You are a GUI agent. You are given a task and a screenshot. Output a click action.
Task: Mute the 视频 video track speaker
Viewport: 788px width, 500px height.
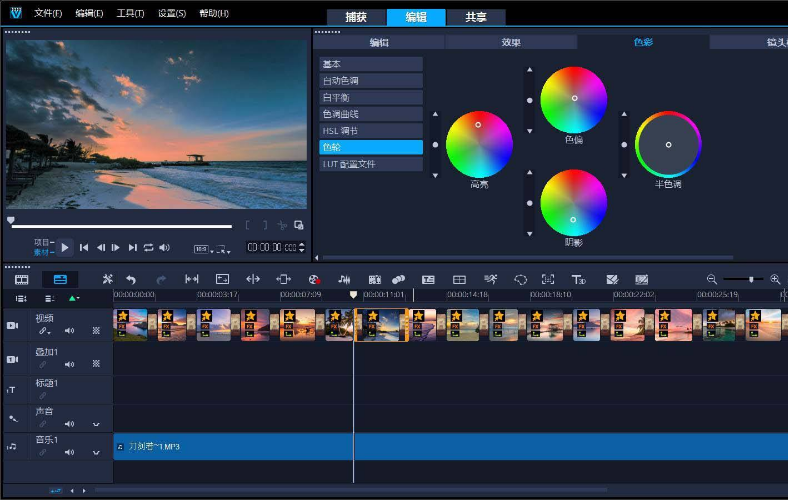70,331
